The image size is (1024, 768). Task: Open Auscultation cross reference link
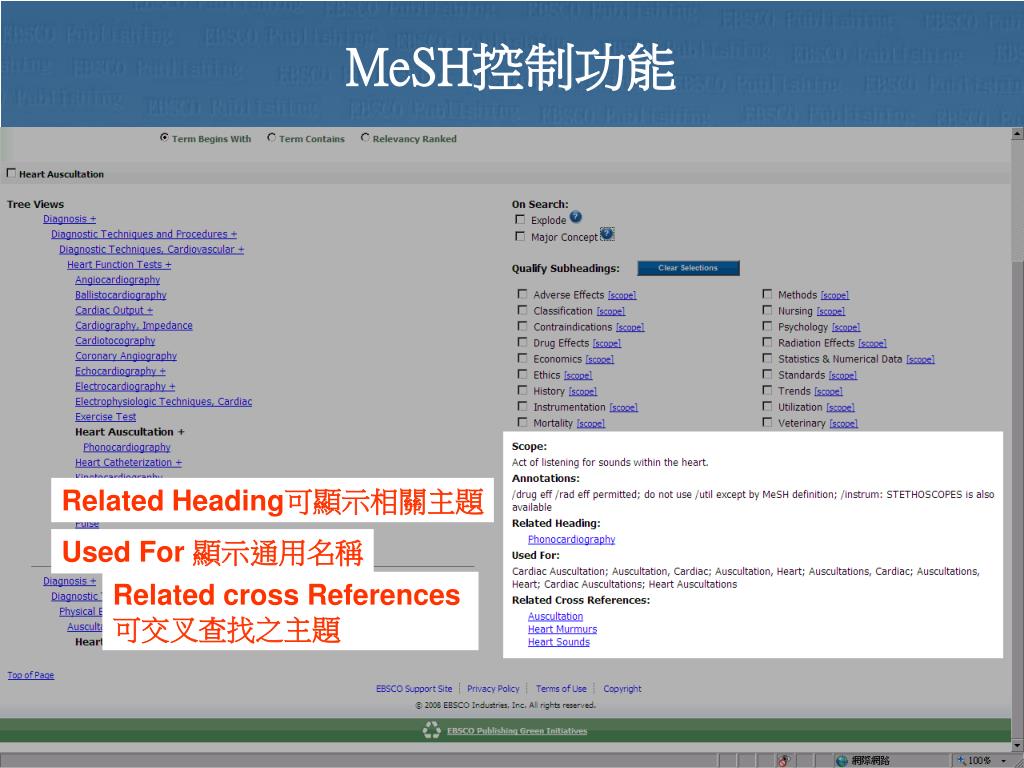tap(555, 616)
